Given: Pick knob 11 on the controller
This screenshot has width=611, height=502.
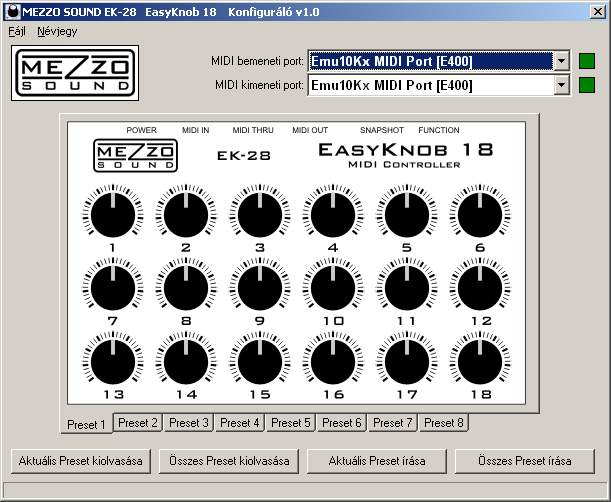Looking at the screenshot, I should tap(406, 288).
